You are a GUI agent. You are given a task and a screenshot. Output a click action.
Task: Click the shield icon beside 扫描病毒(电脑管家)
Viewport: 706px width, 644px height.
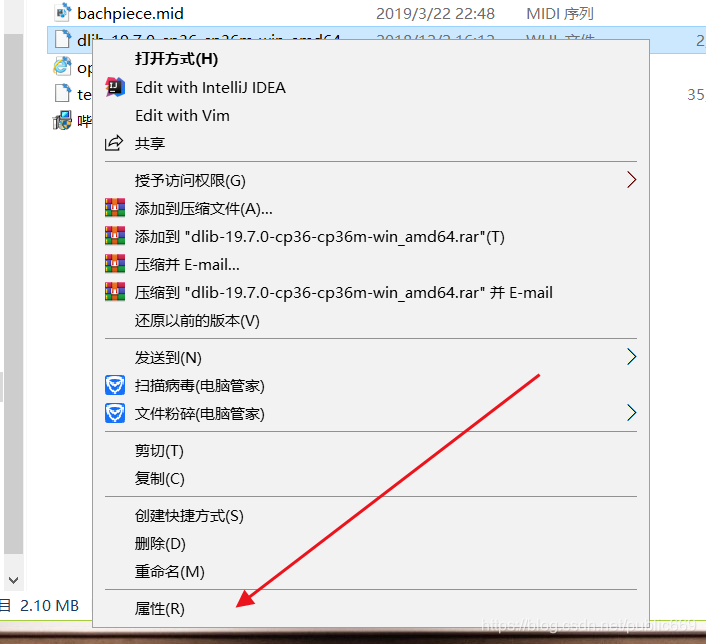(x=115, y=385)
